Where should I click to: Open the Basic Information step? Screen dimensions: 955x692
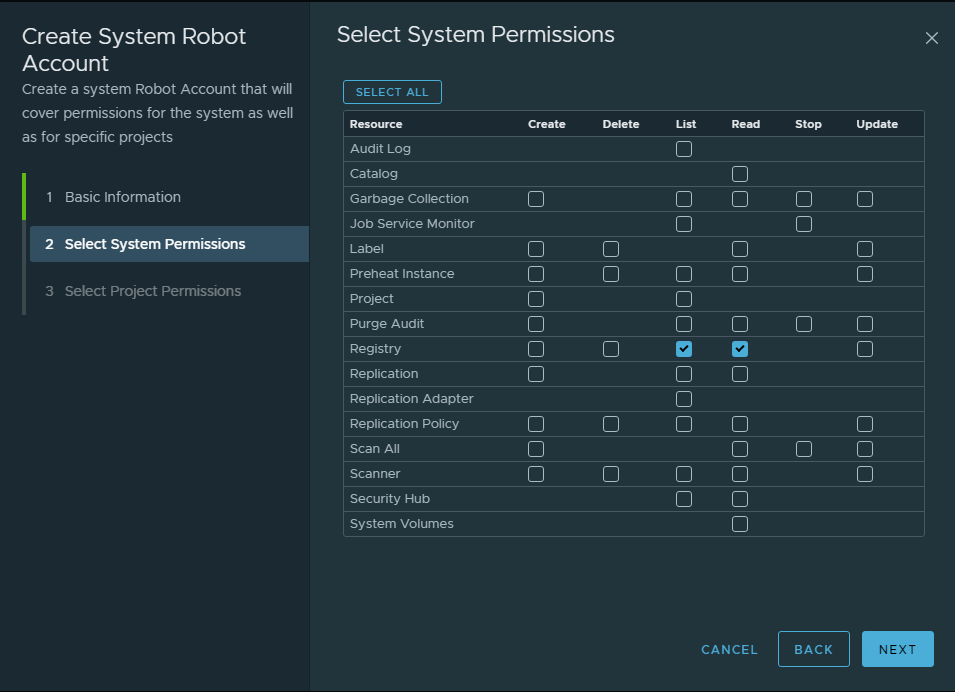(123, 197)
